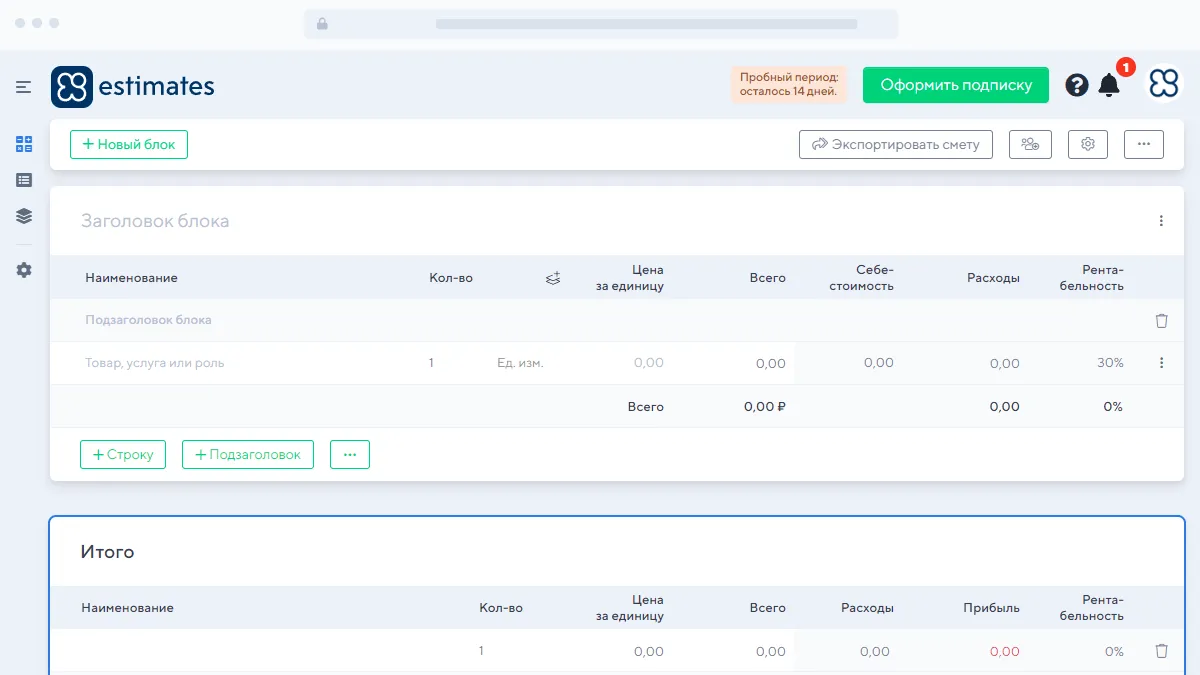Click Оформить подписку button
The height and width of the screenshot is (675, 1200).
[955, 85]
